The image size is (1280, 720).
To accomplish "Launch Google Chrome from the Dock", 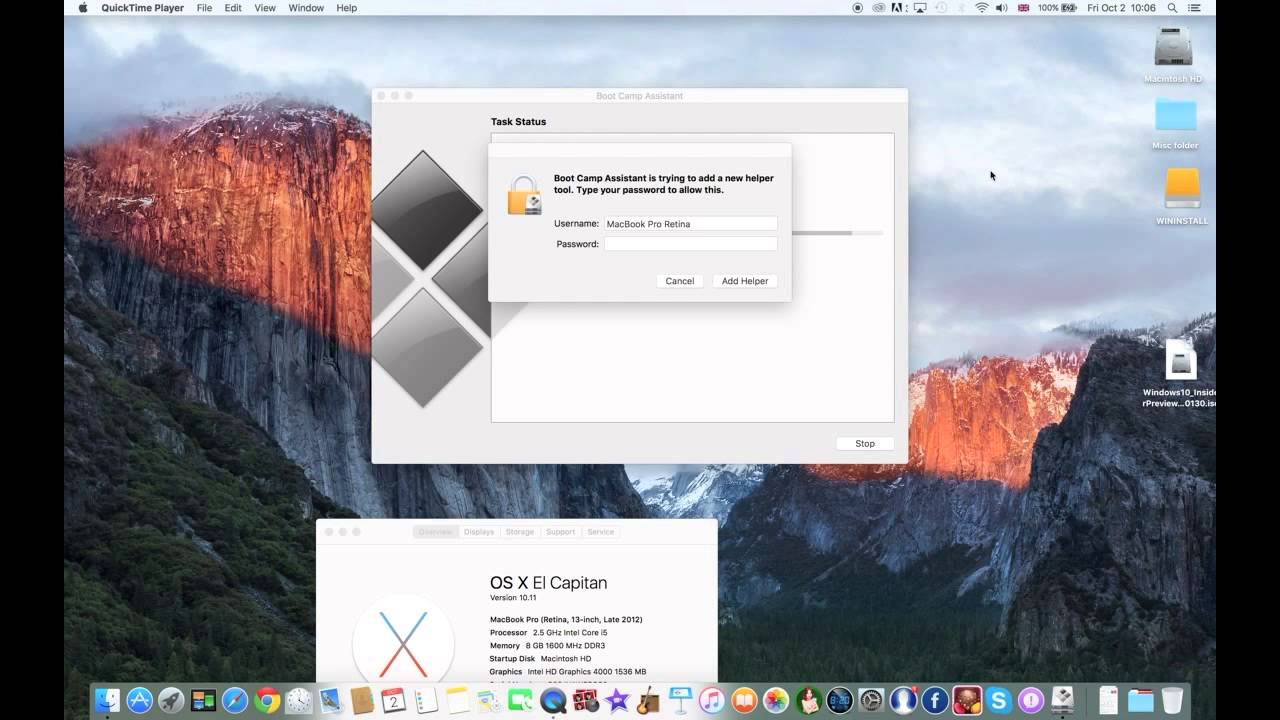I will point(267,700).
